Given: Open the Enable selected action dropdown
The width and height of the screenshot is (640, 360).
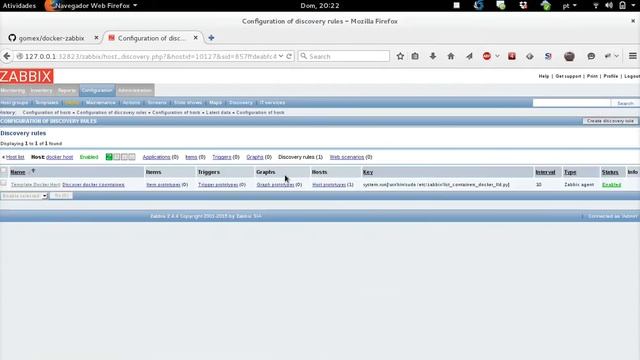Looking at the screenshot, I should 24,196.
